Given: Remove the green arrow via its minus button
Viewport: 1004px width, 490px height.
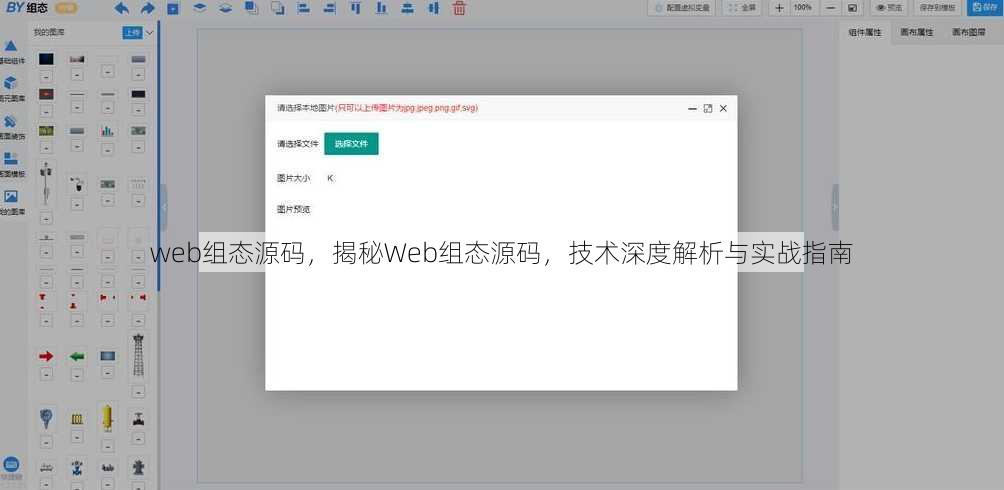Looking at the screenshot, I should click(x=77, y=375).
